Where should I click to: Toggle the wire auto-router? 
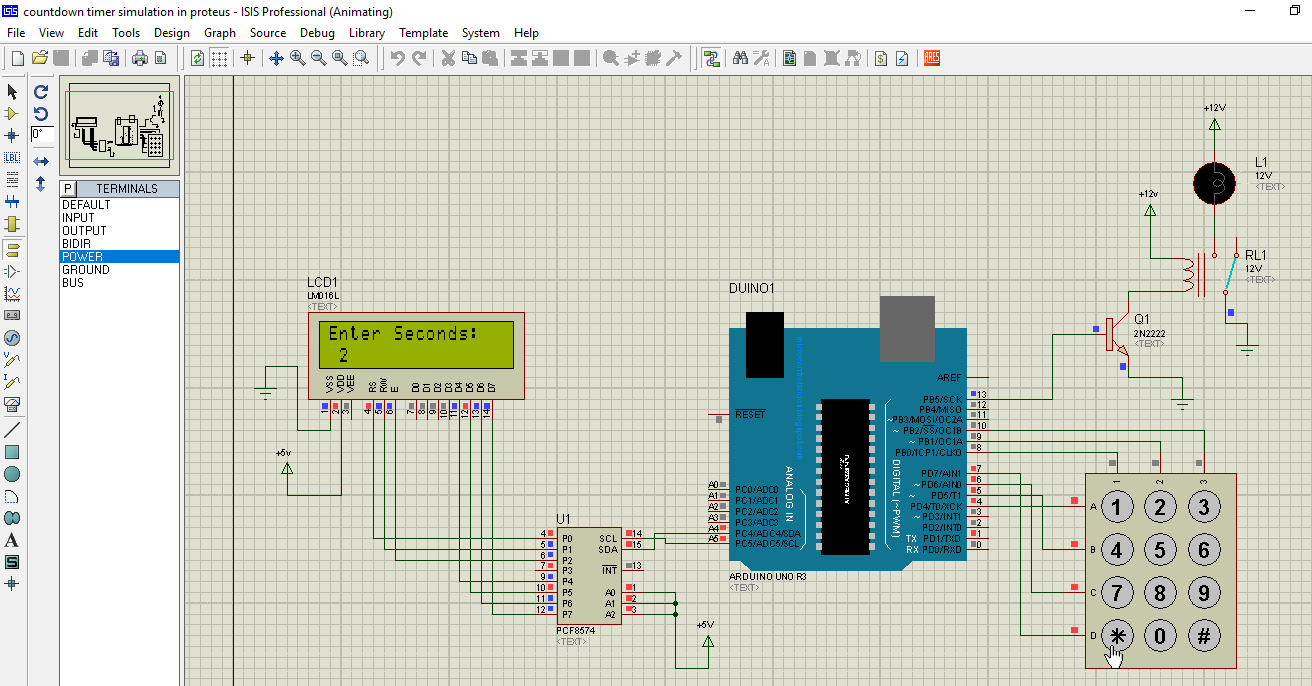click(x=710, y=58)
